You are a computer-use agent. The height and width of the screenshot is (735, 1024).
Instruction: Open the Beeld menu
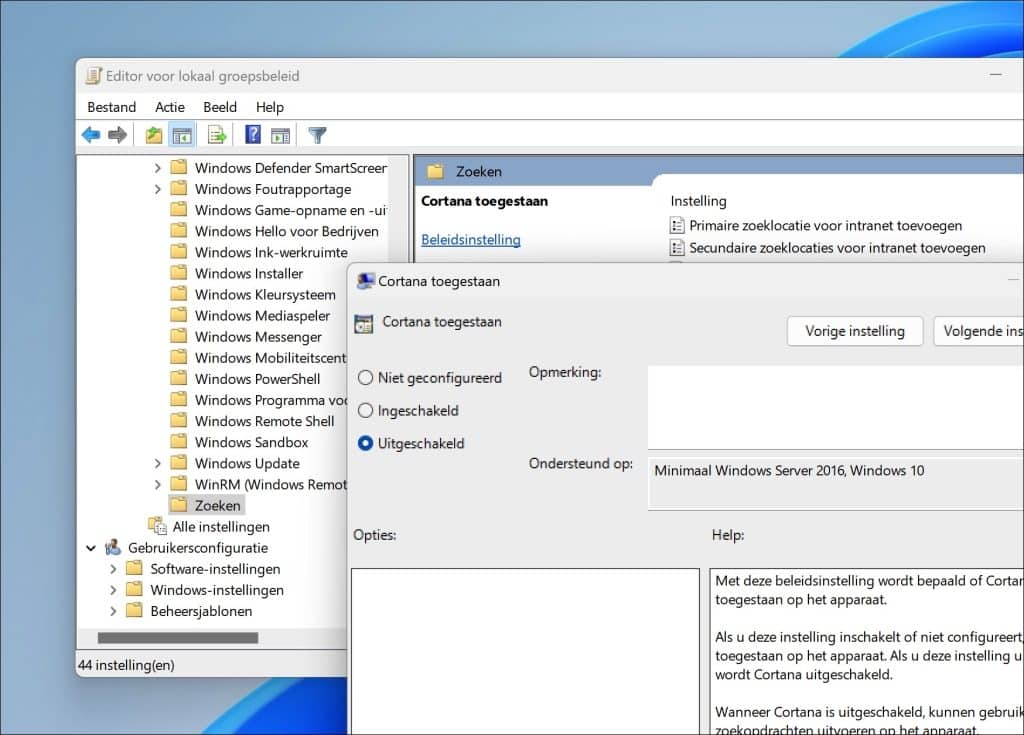(220, 107)
